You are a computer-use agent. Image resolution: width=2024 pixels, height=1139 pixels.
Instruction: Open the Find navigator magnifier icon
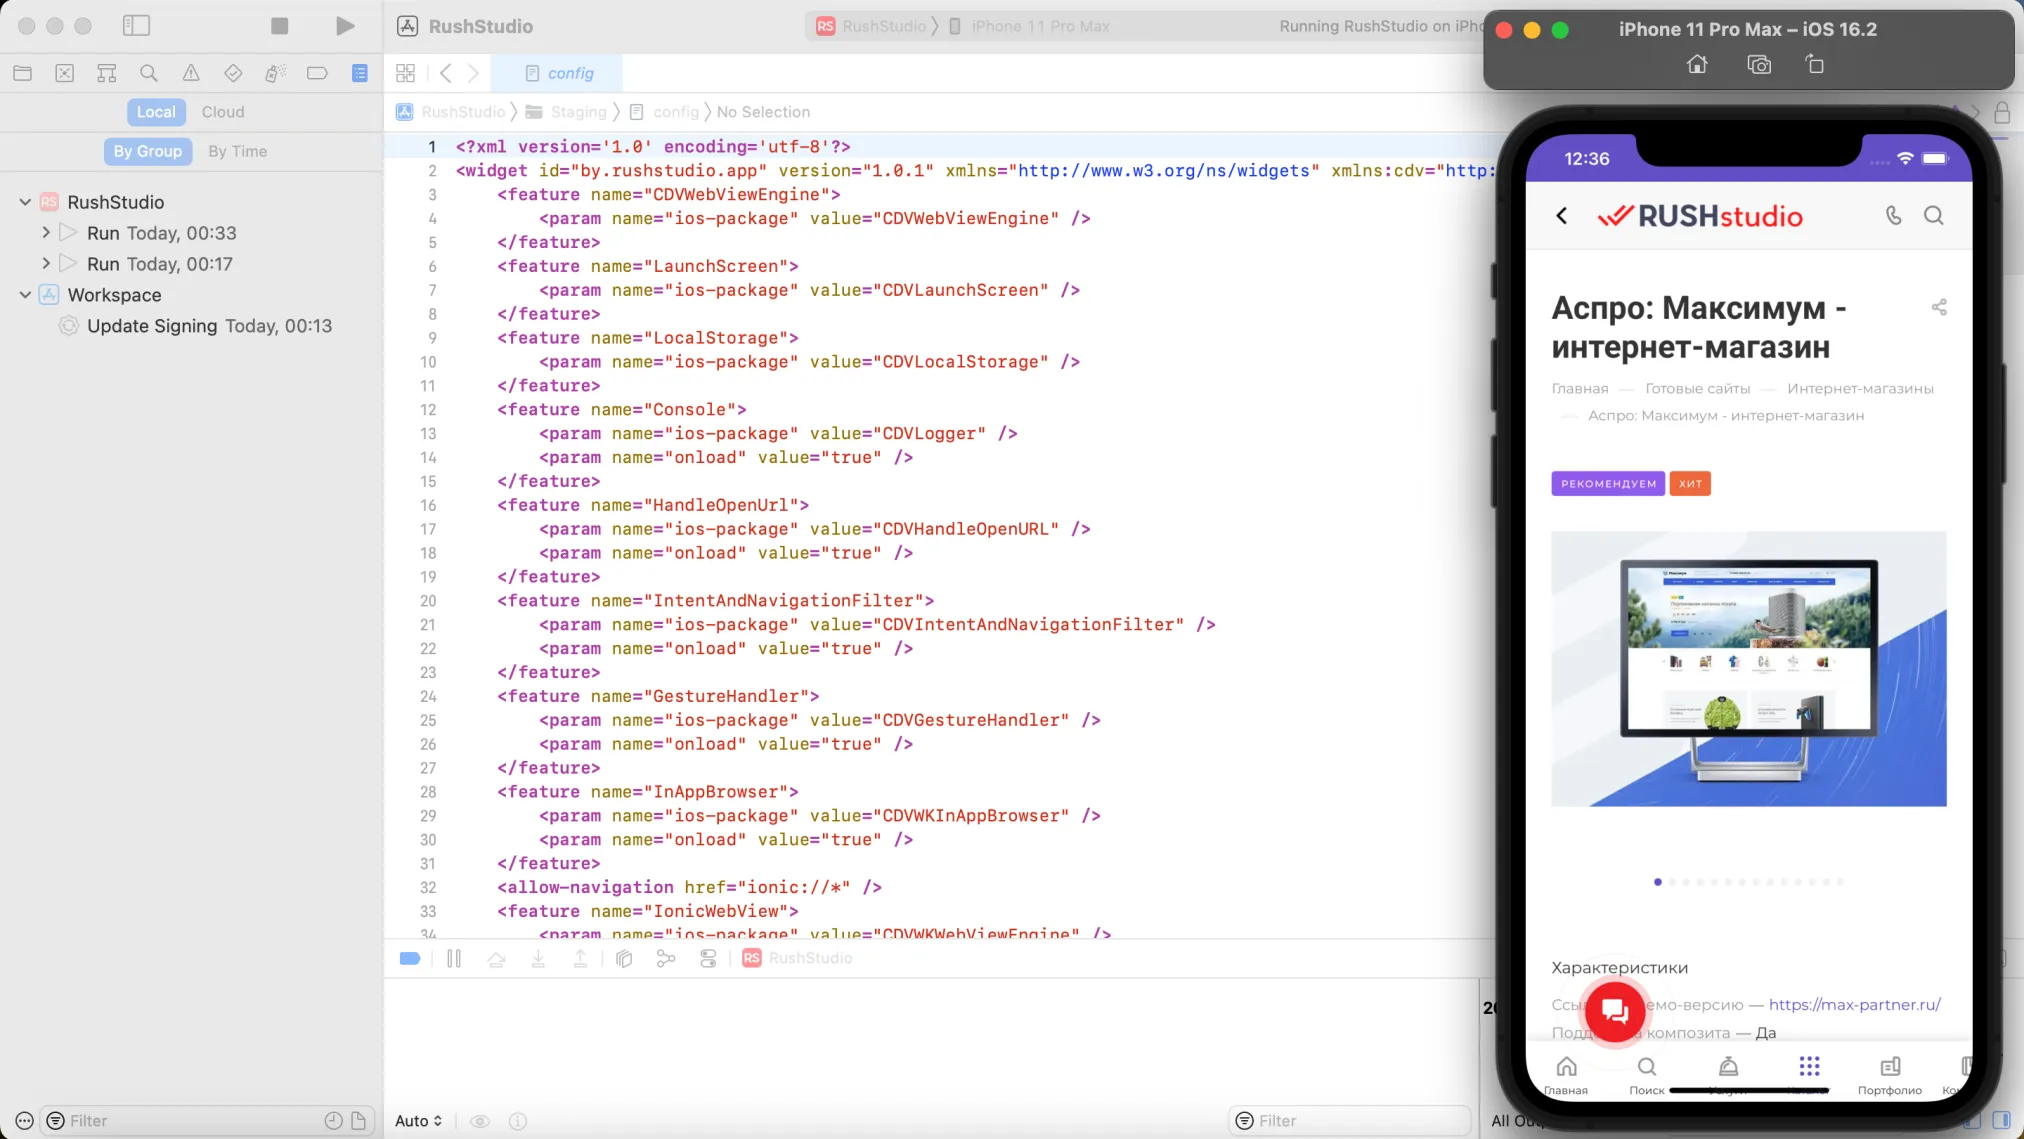[x=149, y=73]
